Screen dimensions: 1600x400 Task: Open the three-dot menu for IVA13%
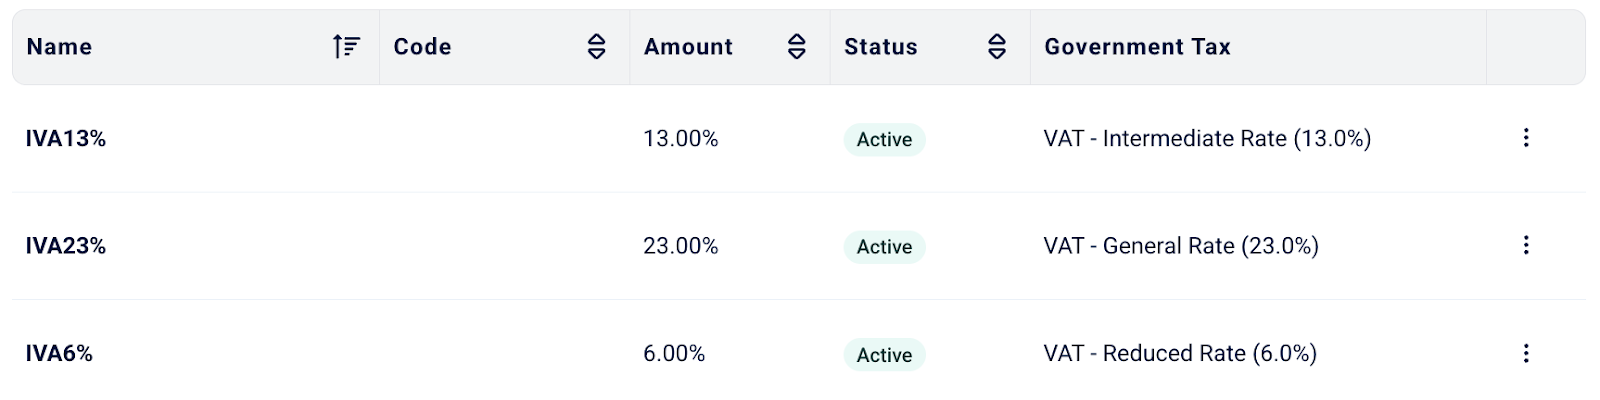click(x=1525, y=138)
